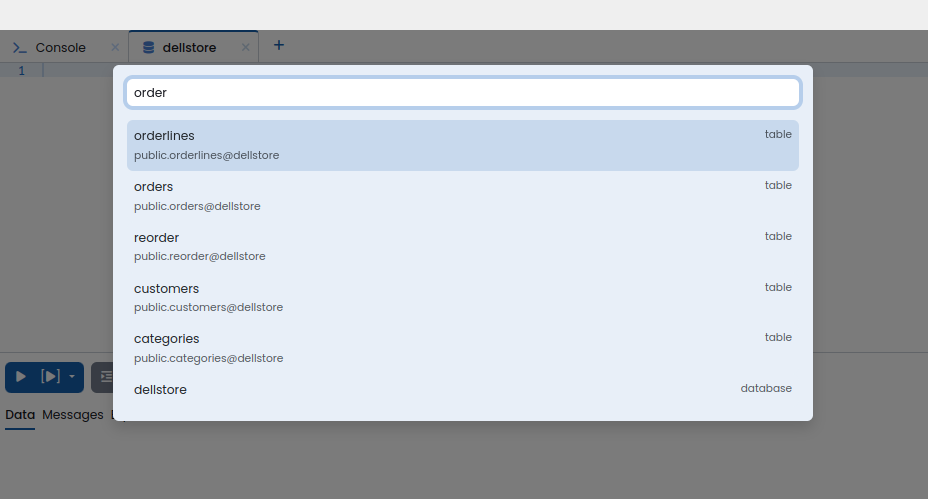Close the Console tab
This screenshot has width=928, height=499.
click(115, 47)
